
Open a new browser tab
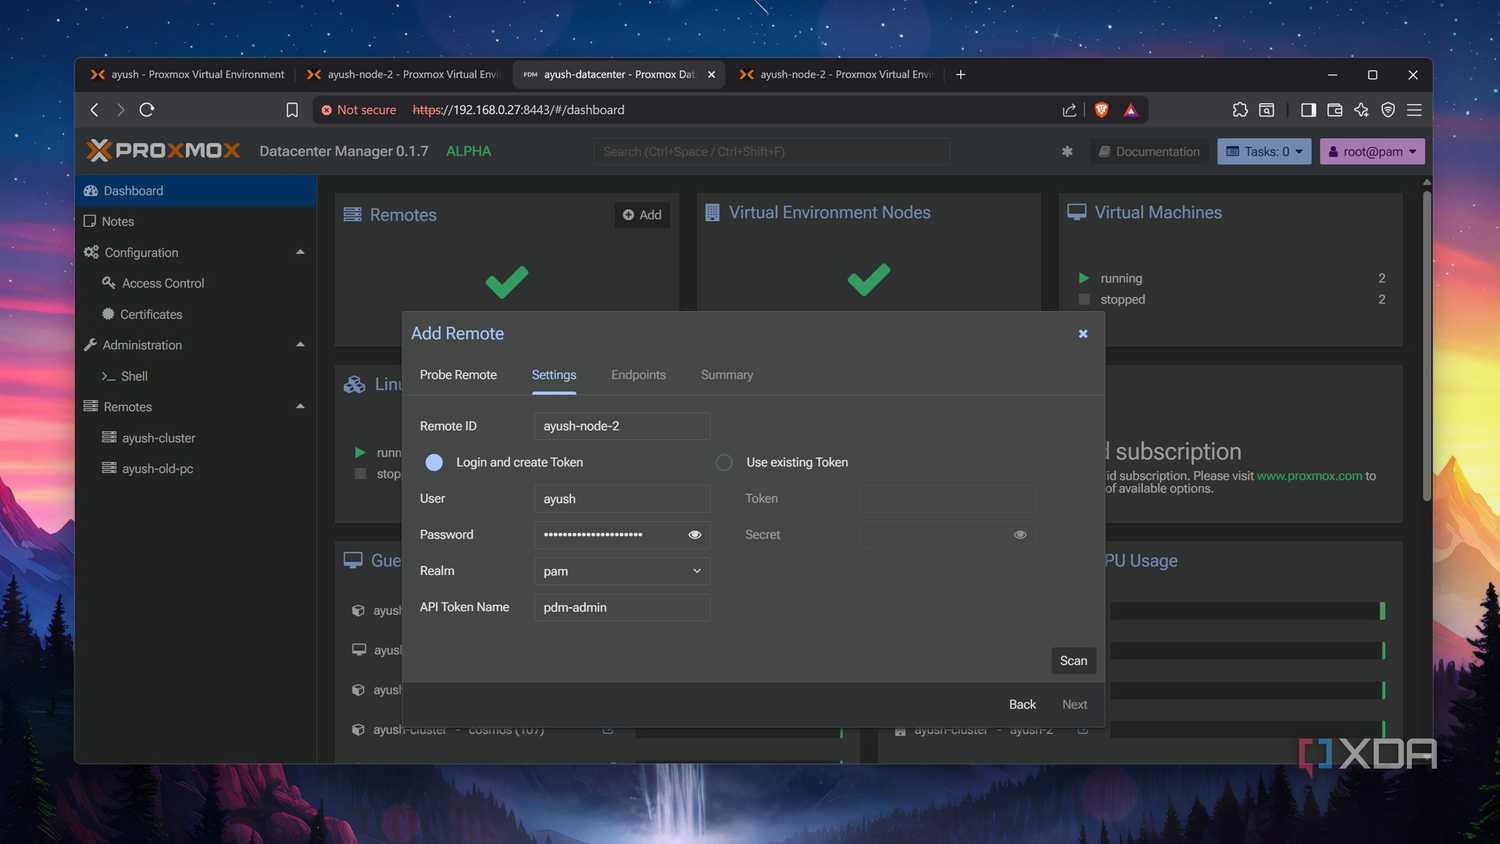pyautogui.click(x=961, y=74)
